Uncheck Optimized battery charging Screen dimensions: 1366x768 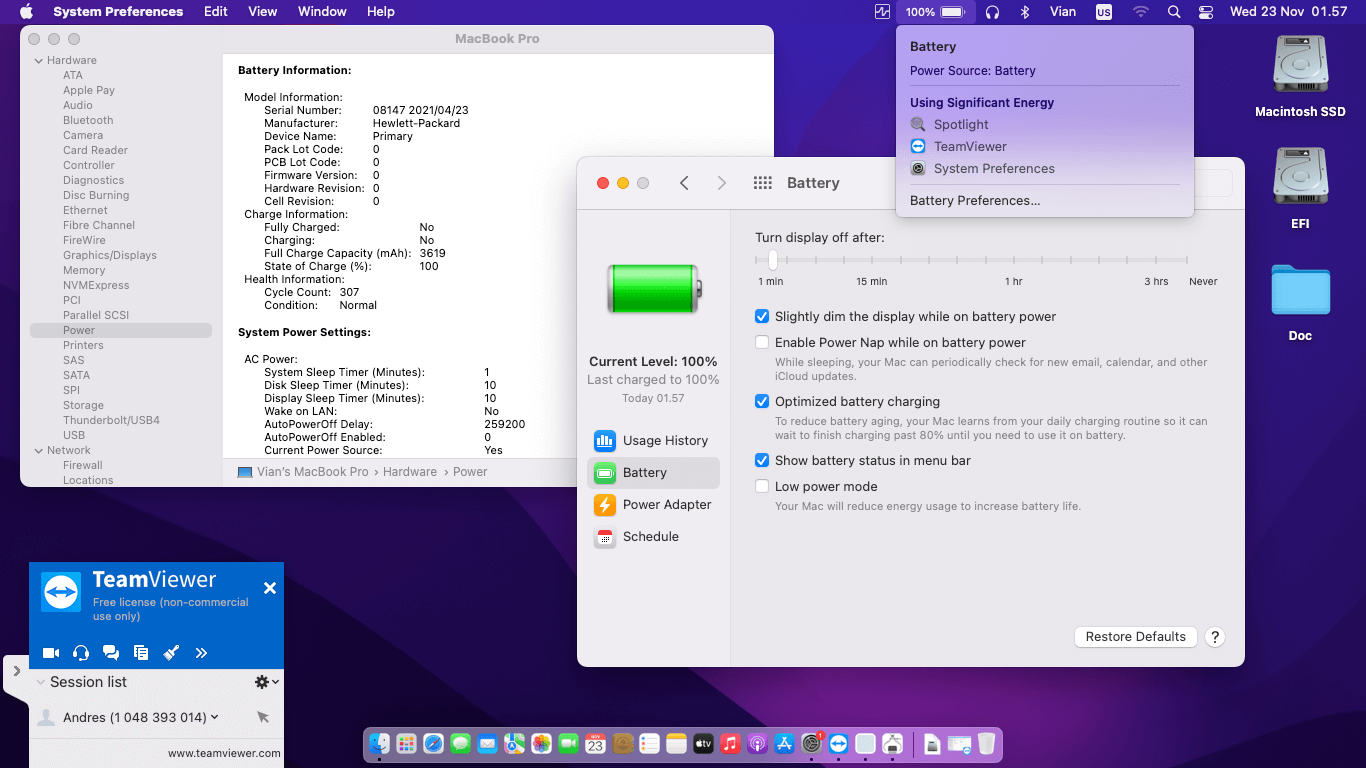[x=762, y=402]
